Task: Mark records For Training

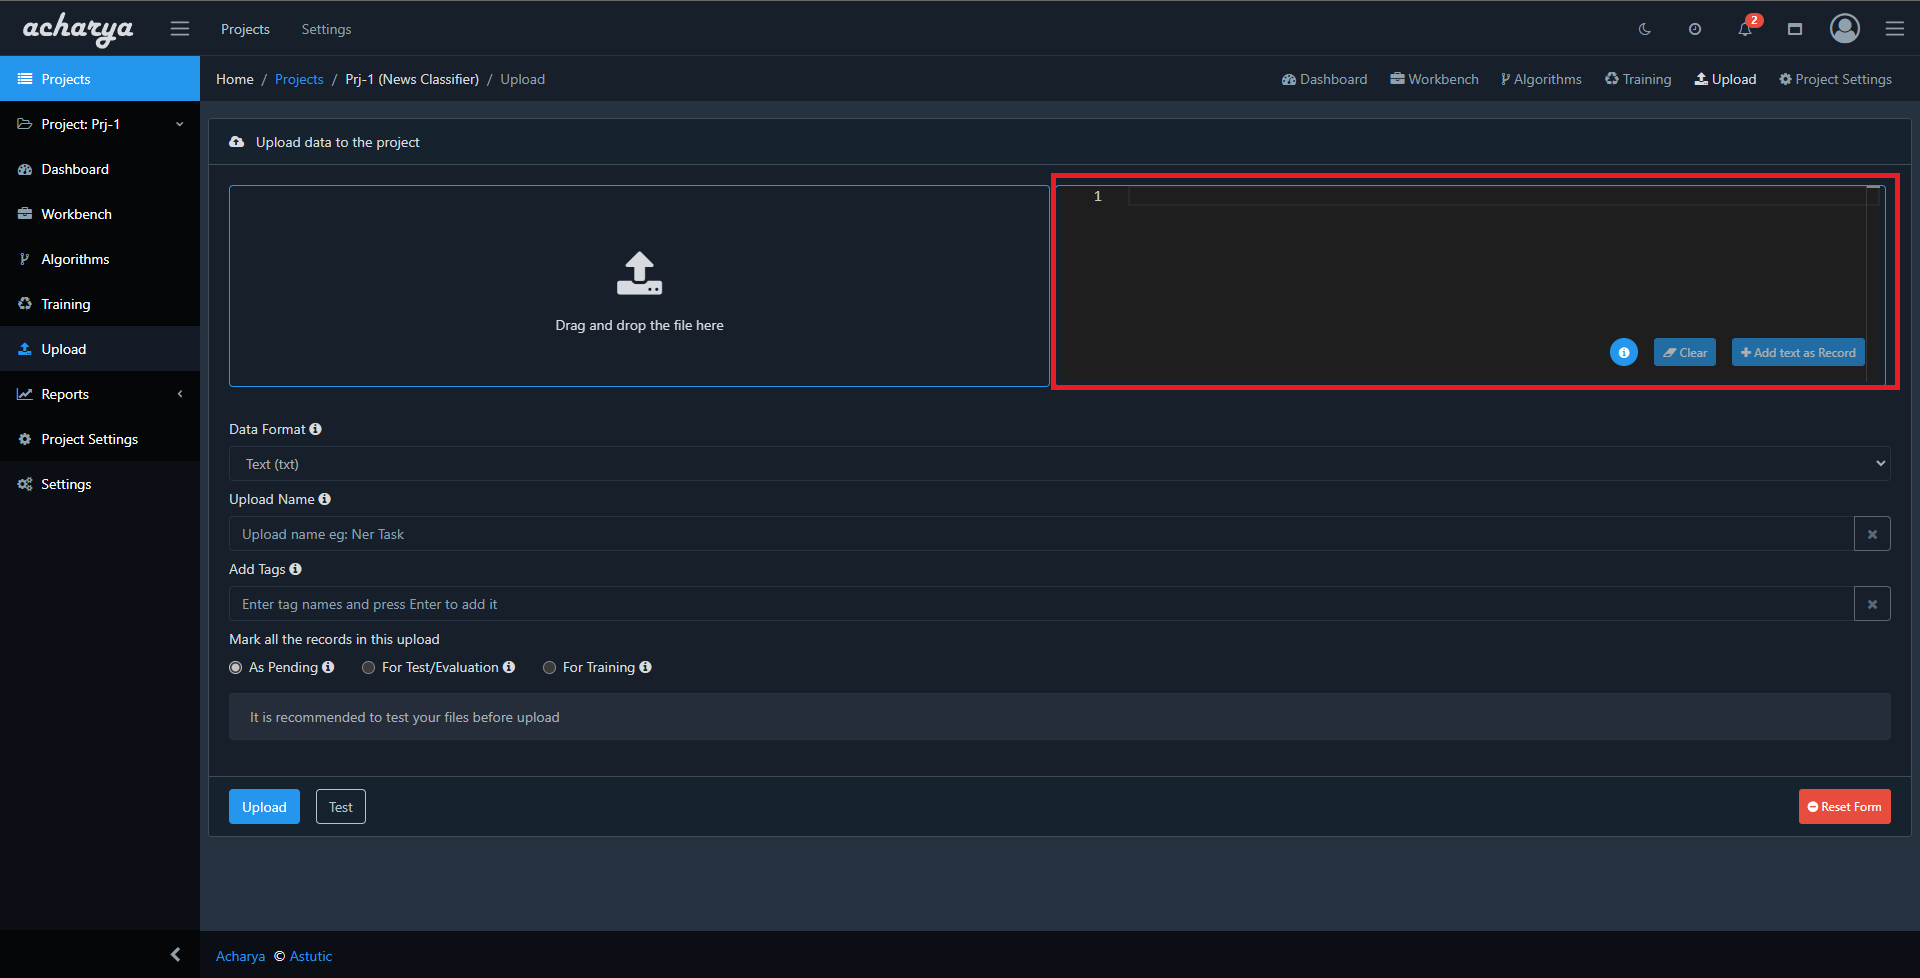Action: [x=549, y=667]
